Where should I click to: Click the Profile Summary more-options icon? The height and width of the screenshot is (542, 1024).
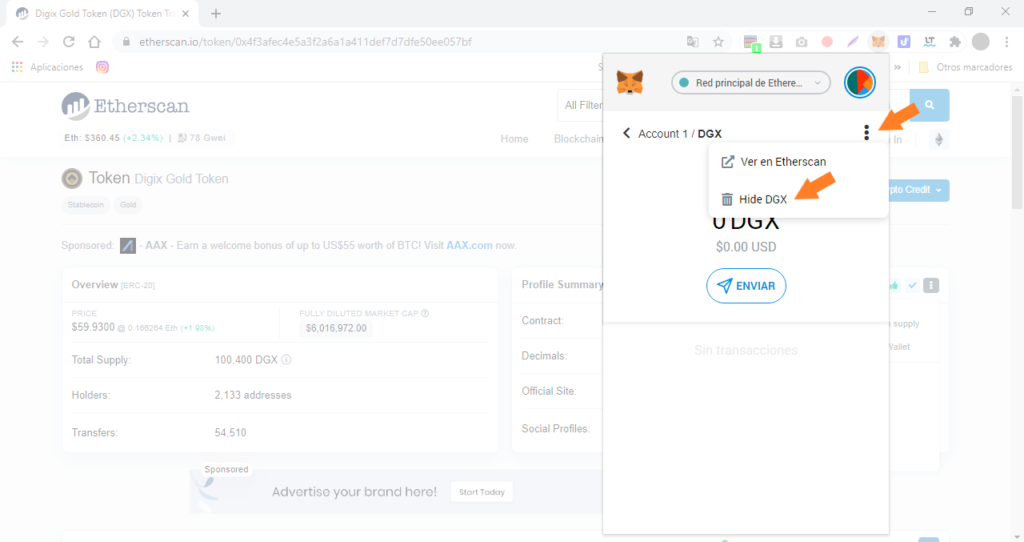tap(931, 285)
